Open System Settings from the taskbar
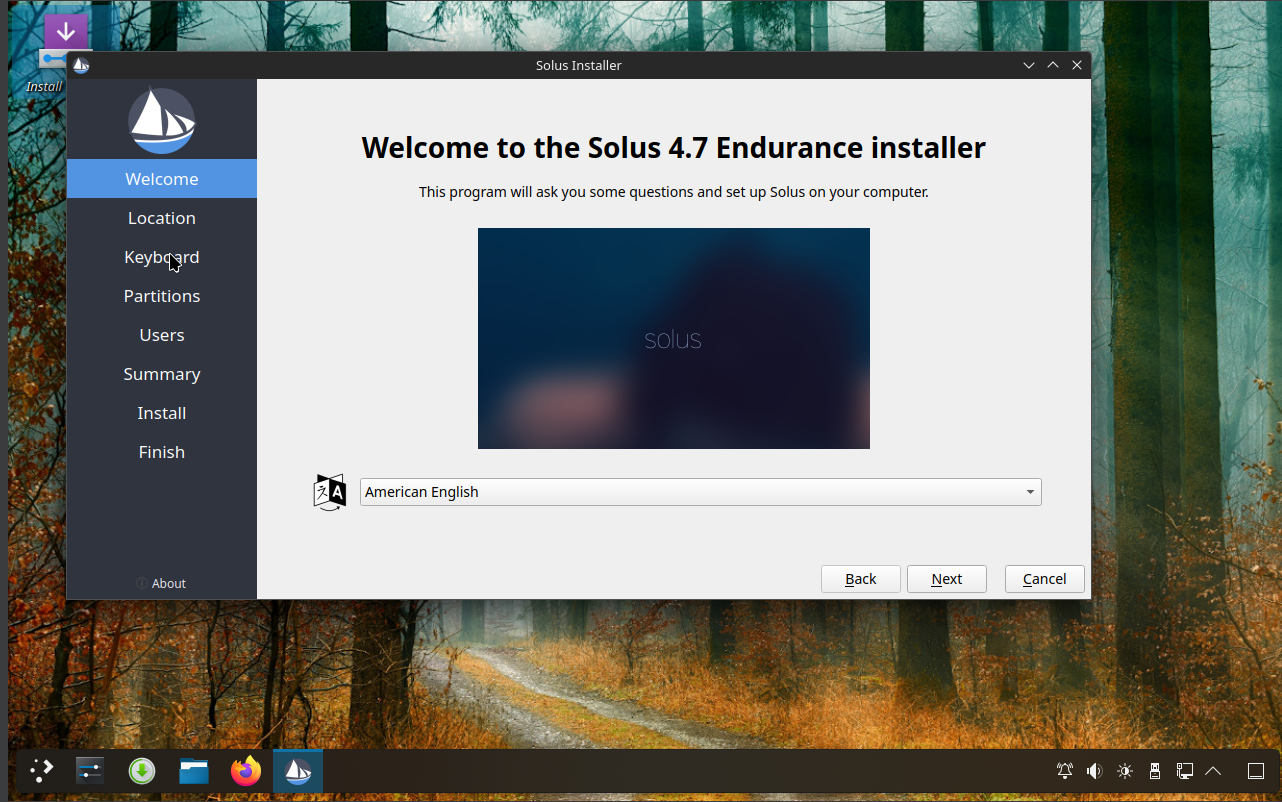1282x802 pixels. pos(90,771)
